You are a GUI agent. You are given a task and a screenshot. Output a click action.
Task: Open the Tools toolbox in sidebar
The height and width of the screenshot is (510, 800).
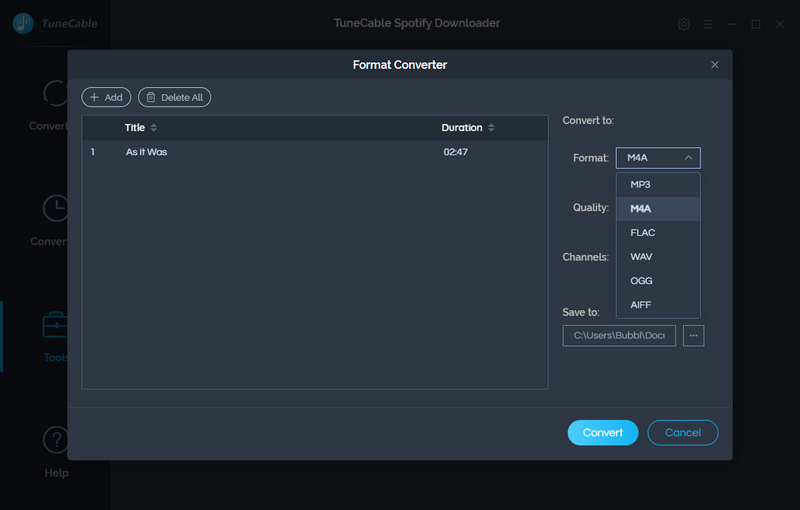point(55,337)
